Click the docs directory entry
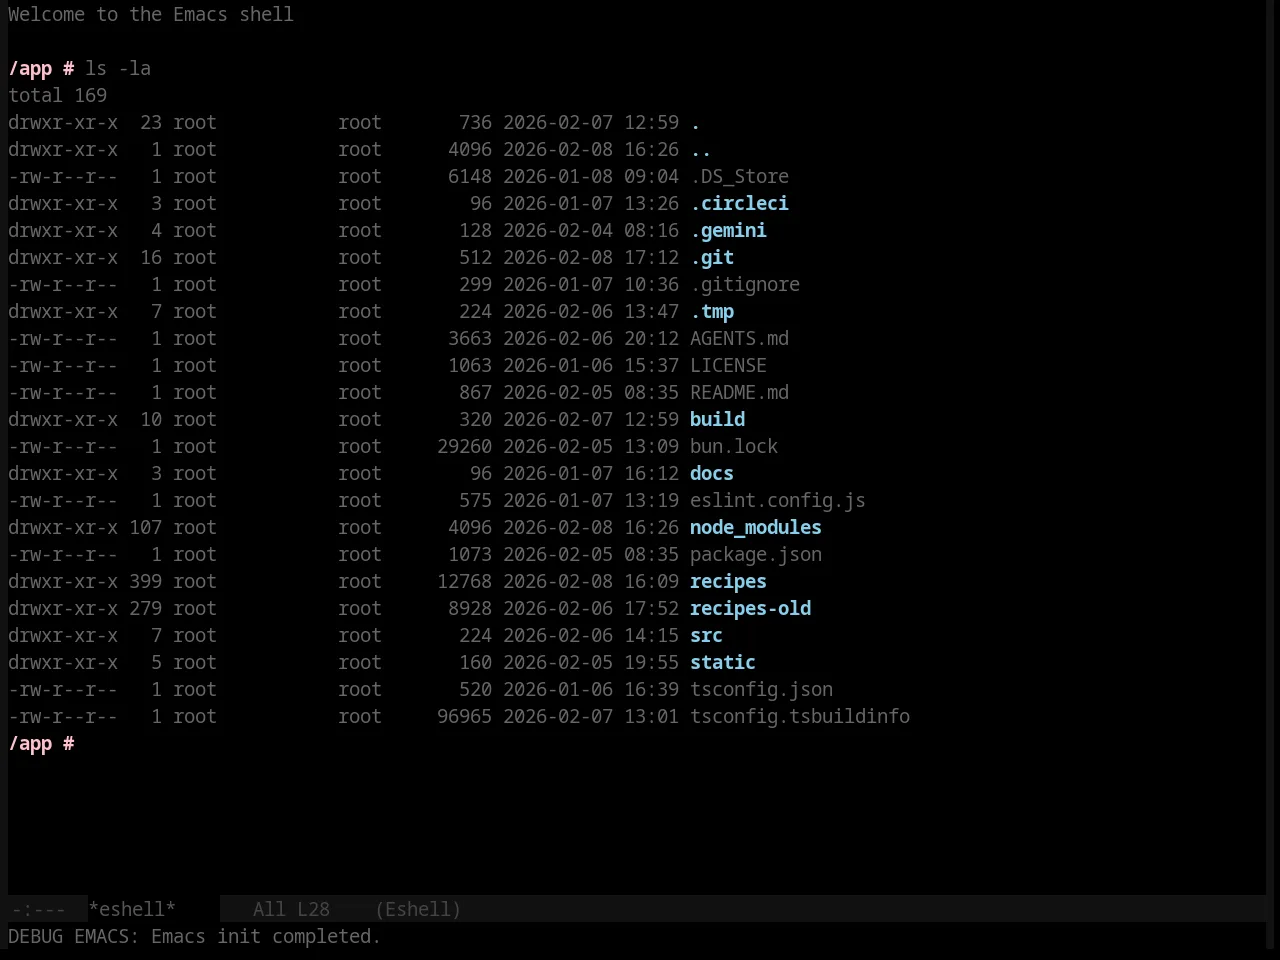The image size is (1280, 960). (712, 473)
